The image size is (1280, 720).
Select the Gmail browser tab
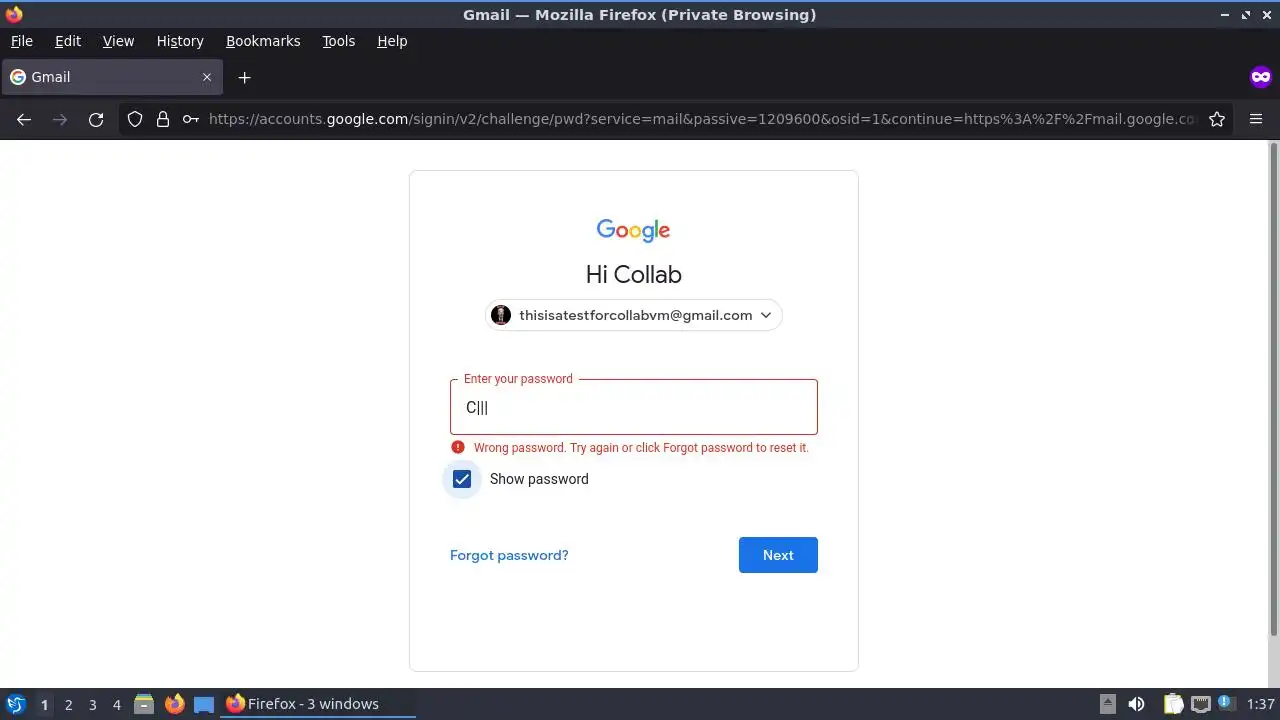[x=112, y=77]
